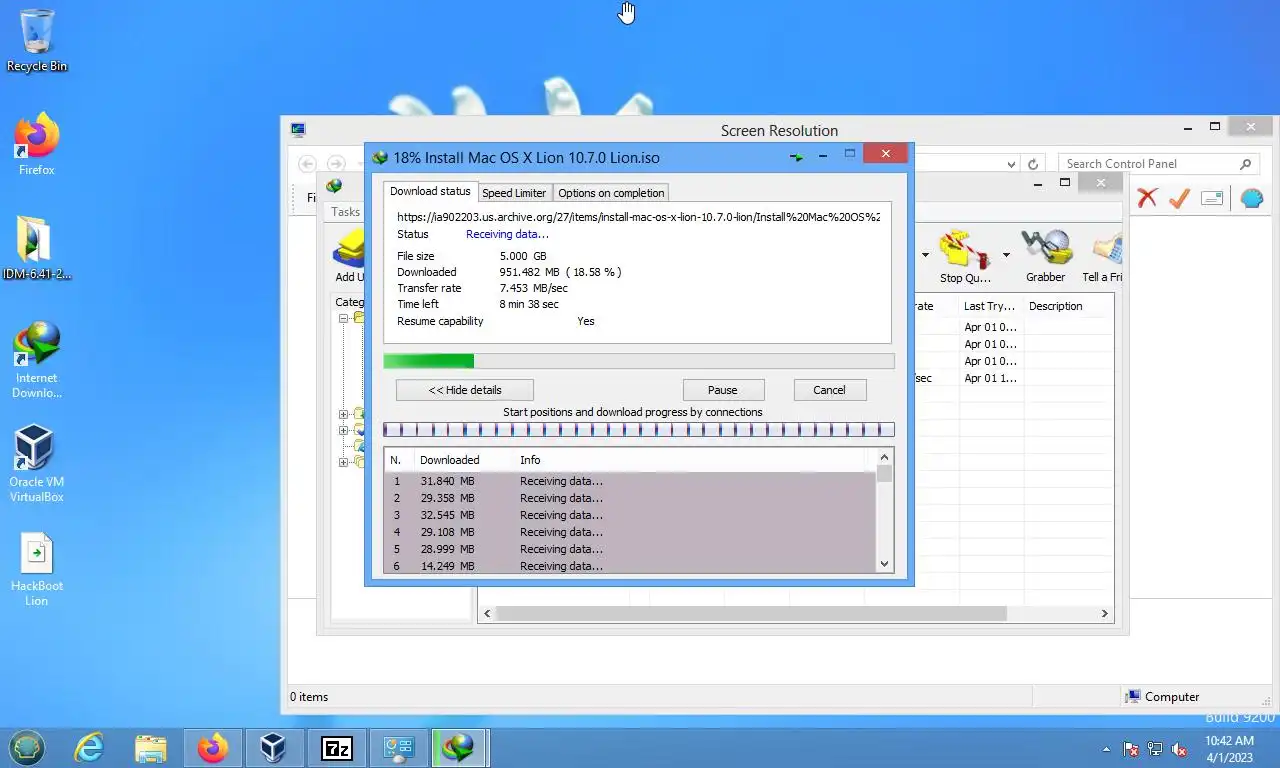Collapse the expanded node in the IDM Categories tree

(343, 319)
